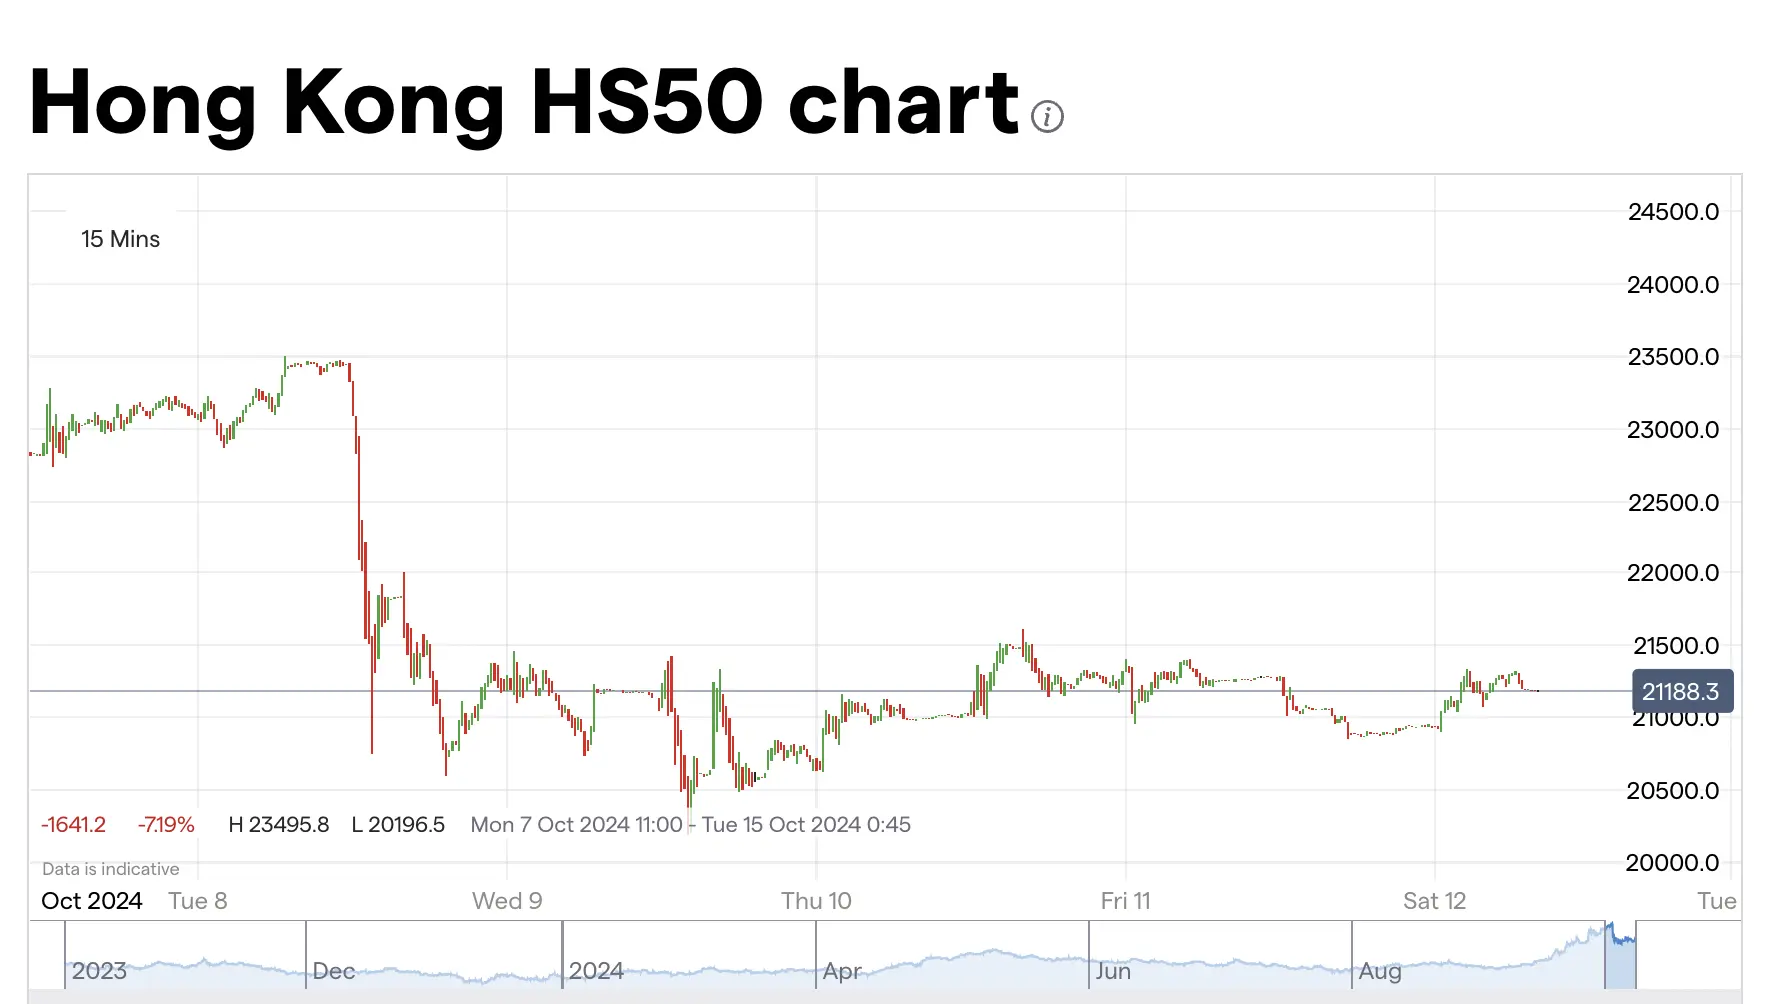This screenshot has width=1776, height=1004.
Task: Click the 23000.0 price axis label
Action: 1674,430
